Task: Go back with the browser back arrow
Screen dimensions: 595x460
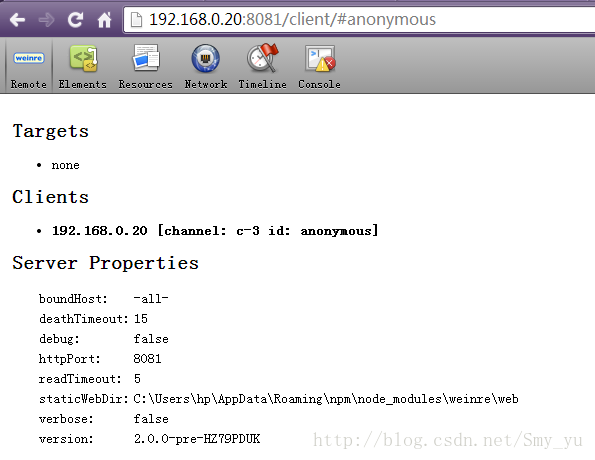Action: coord(17,19)
